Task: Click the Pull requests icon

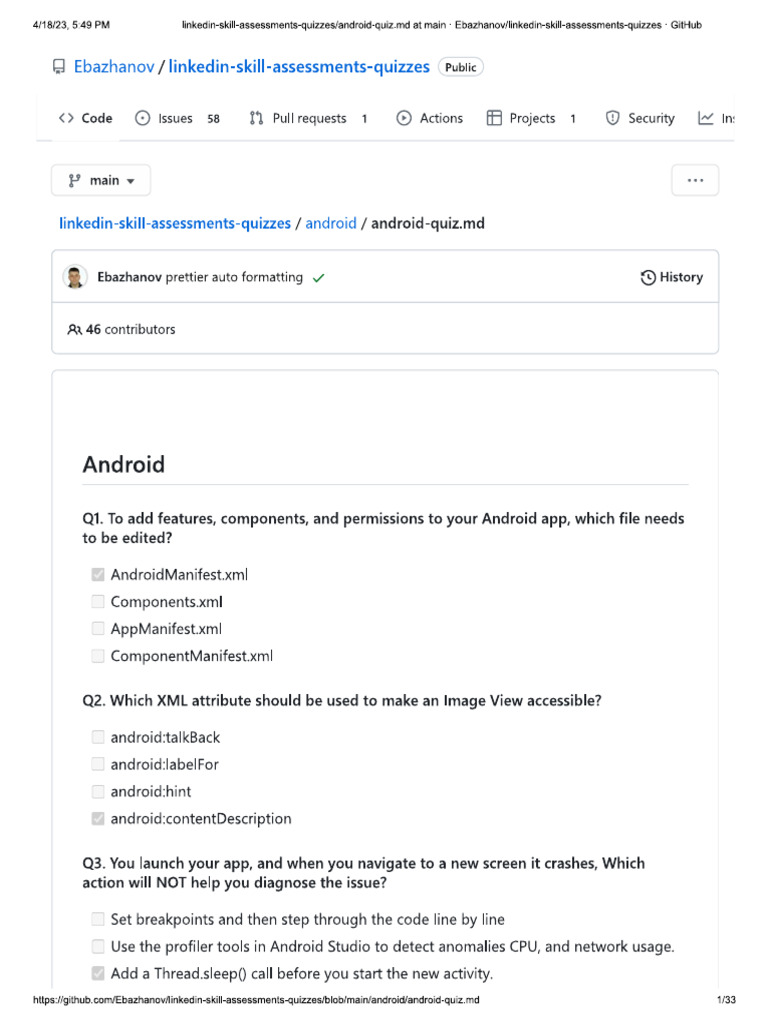Action: pos(257,118)
